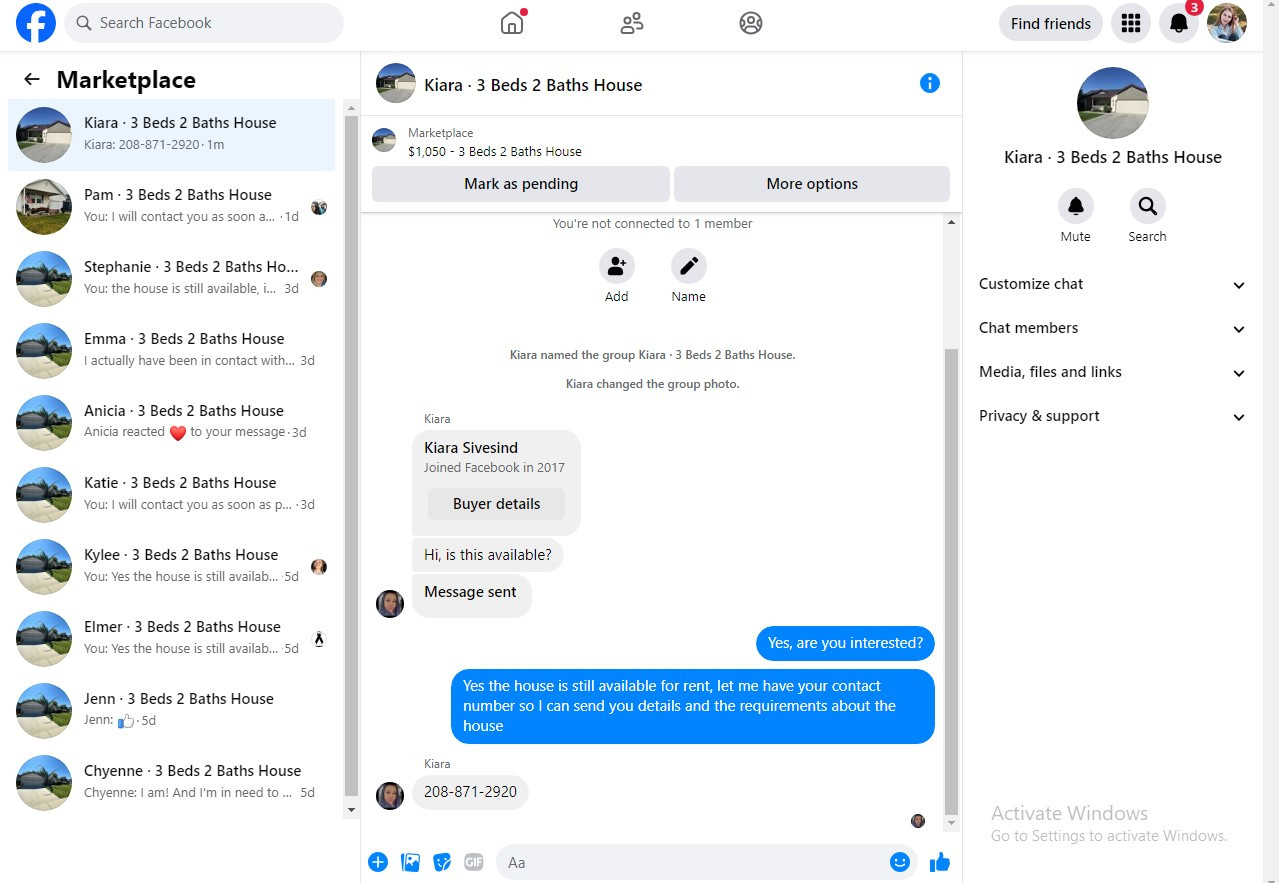Select the Kiara conversation in list
Screen dimensions: 1279x883
[172, 135]
